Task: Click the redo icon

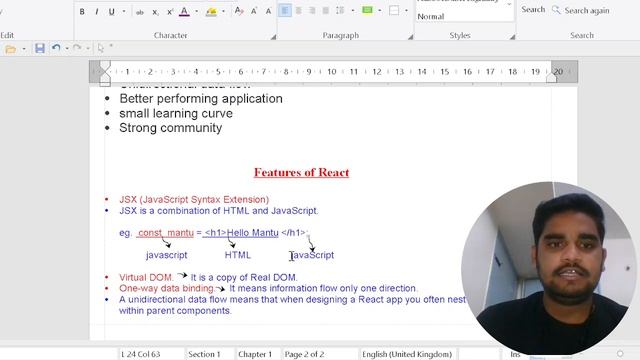Action: pos(77,48)
